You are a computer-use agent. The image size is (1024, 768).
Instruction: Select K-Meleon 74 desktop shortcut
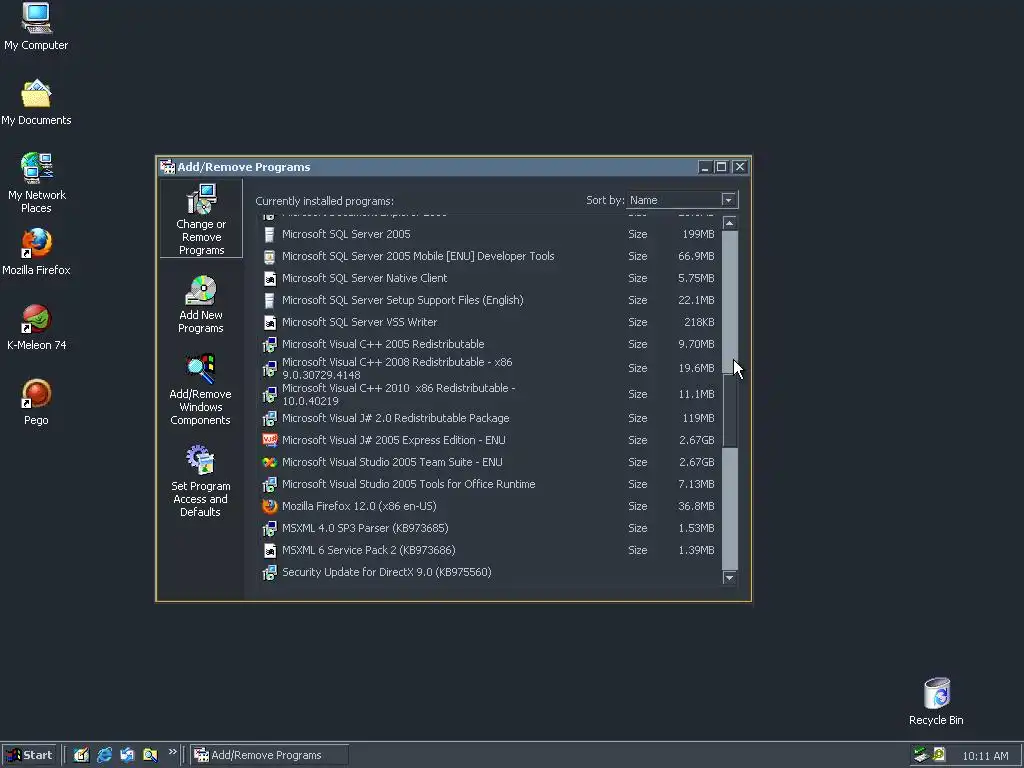[x=37, y=327]
